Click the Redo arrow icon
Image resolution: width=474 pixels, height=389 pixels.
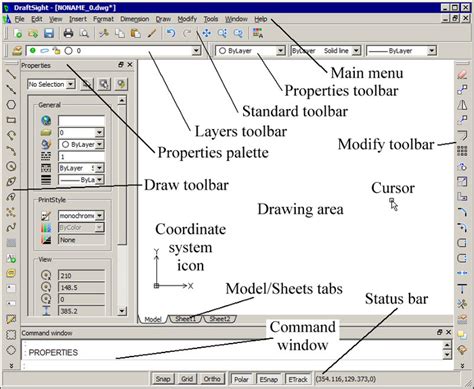[x=187, y=33]
